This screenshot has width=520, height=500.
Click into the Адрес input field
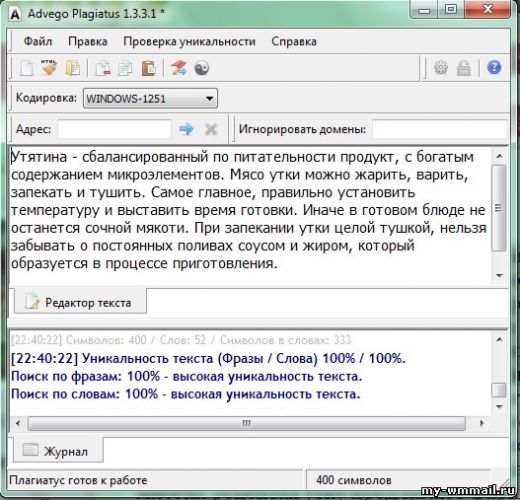114,129
